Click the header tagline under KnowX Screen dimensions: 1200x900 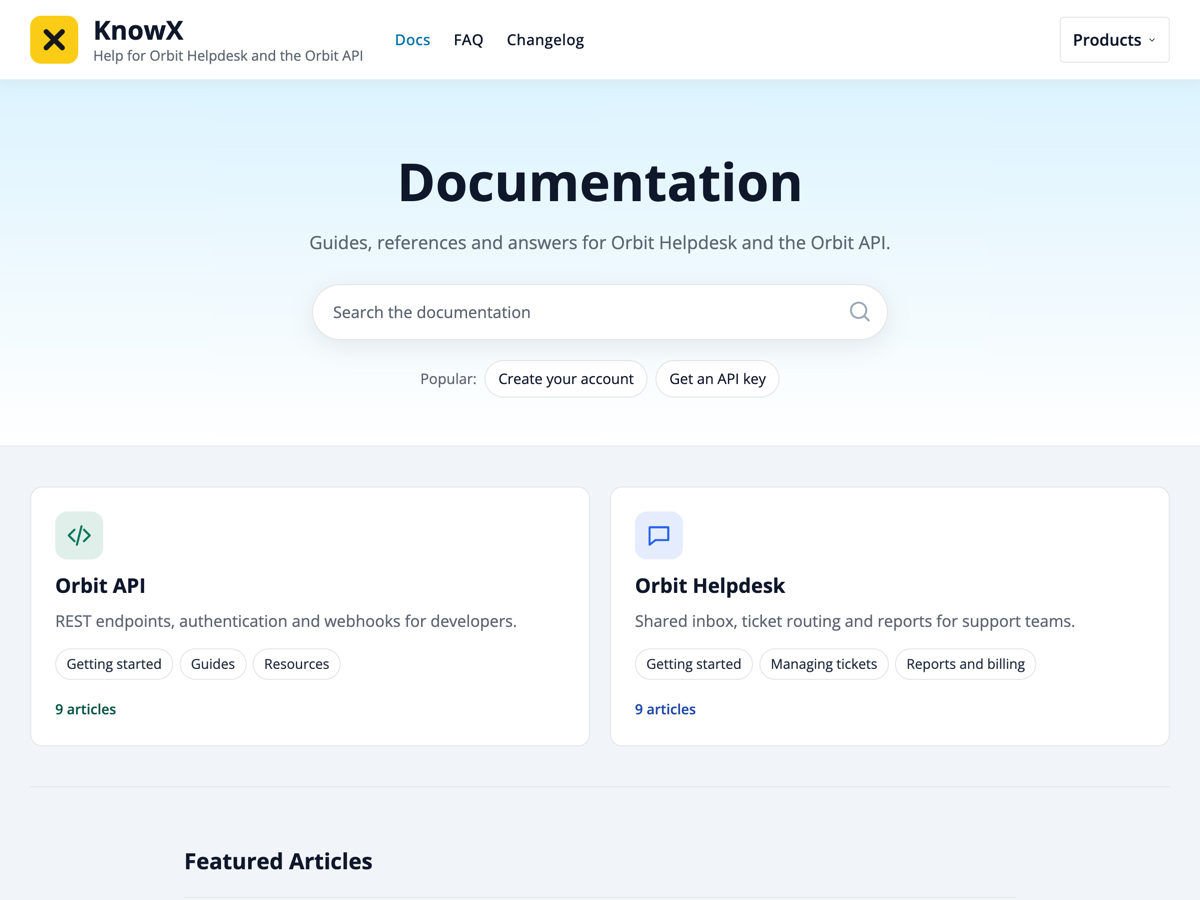228,56
